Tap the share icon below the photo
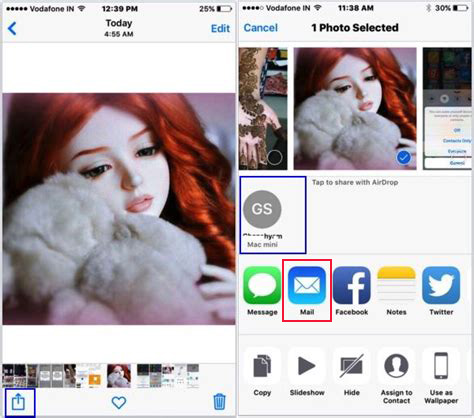This screenshot has height=418, width=474. pos(19,402)
